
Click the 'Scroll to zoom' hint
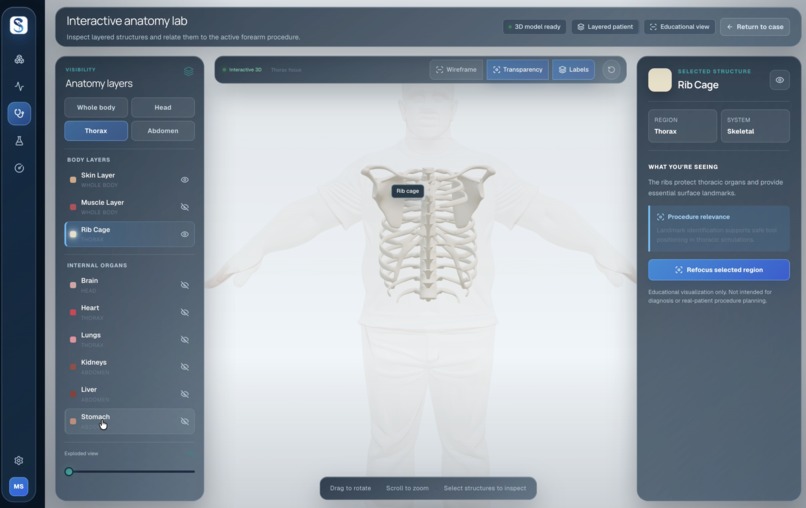(x=407, y=488)
